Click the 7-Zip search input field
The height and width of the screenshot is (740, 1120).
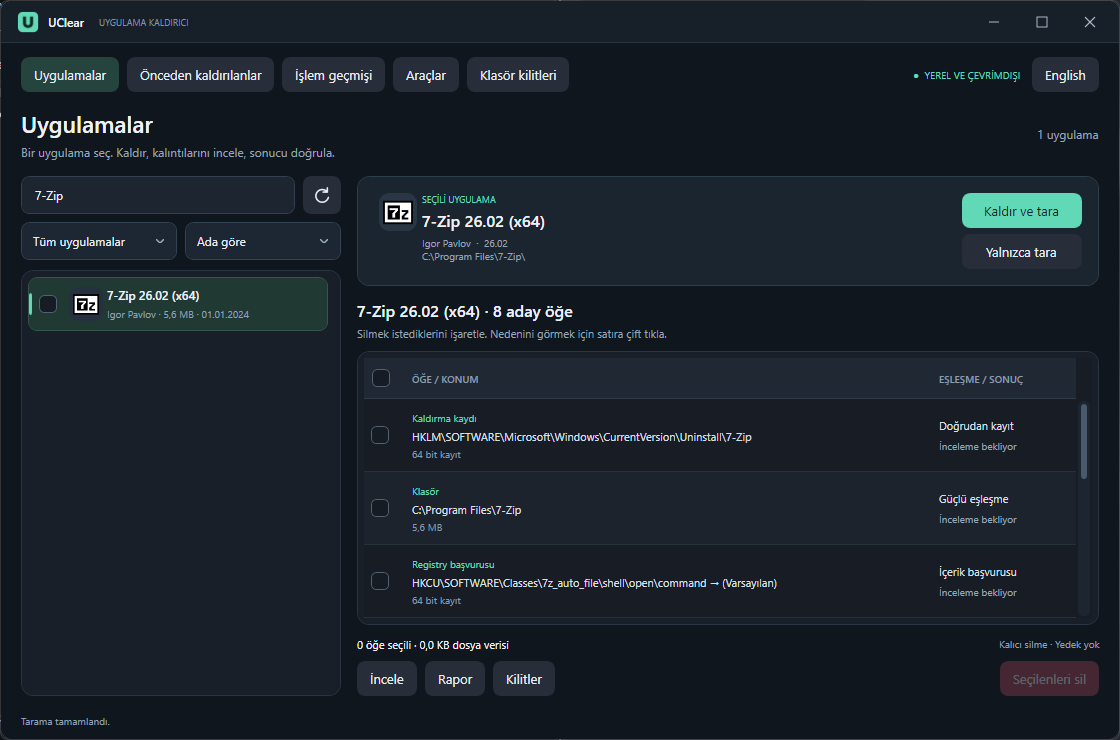(158, 195)
